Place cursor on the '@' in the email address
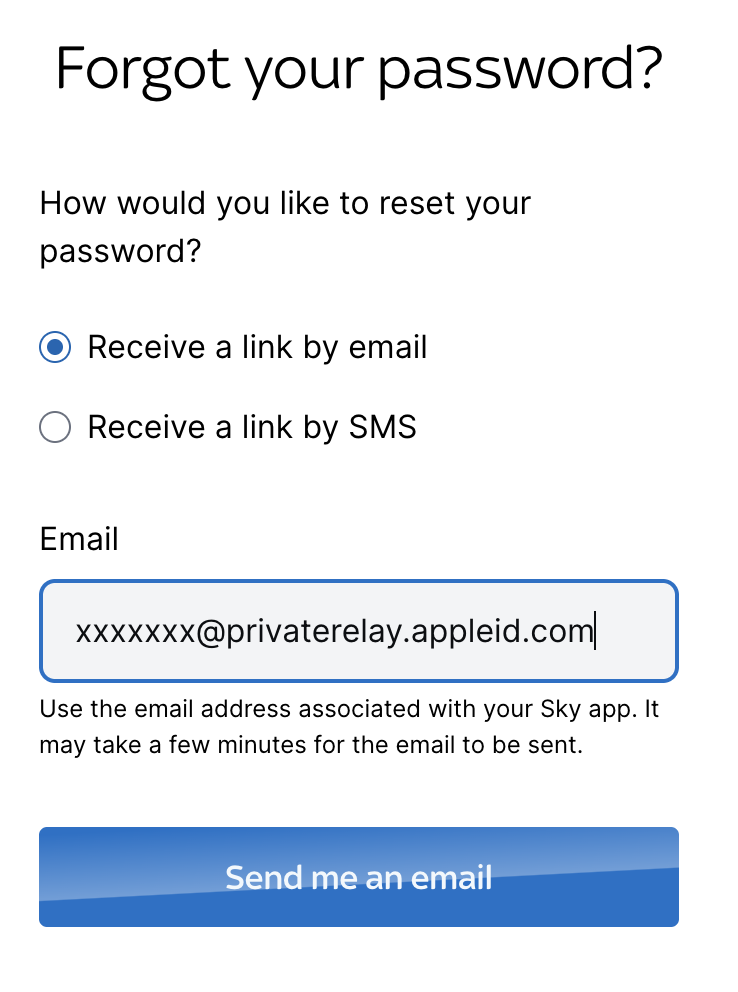 (x=211, y=632)
